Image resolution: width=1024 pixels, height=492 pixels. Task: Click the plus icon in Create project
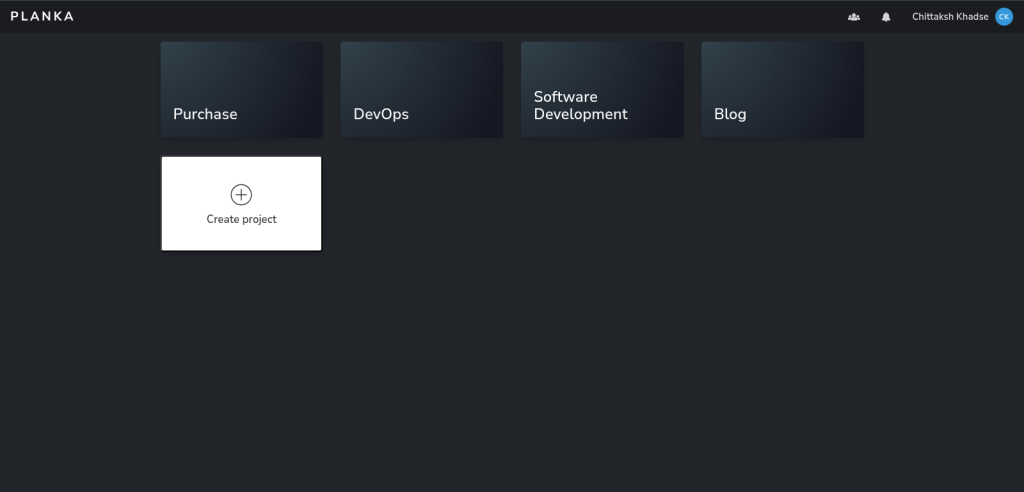241,195
